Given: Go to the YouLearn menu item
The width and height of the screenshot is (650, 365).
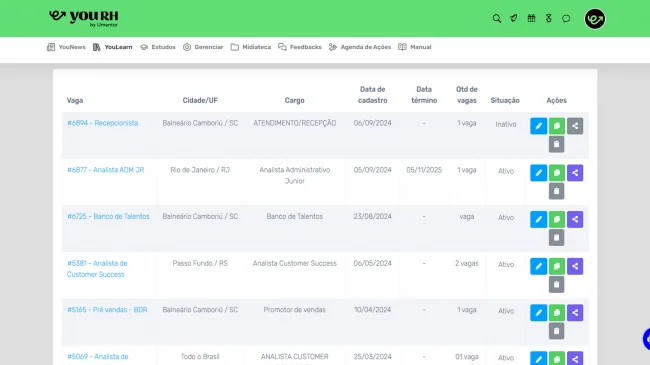Looking at the screenshot, I should tap(113, 47).
